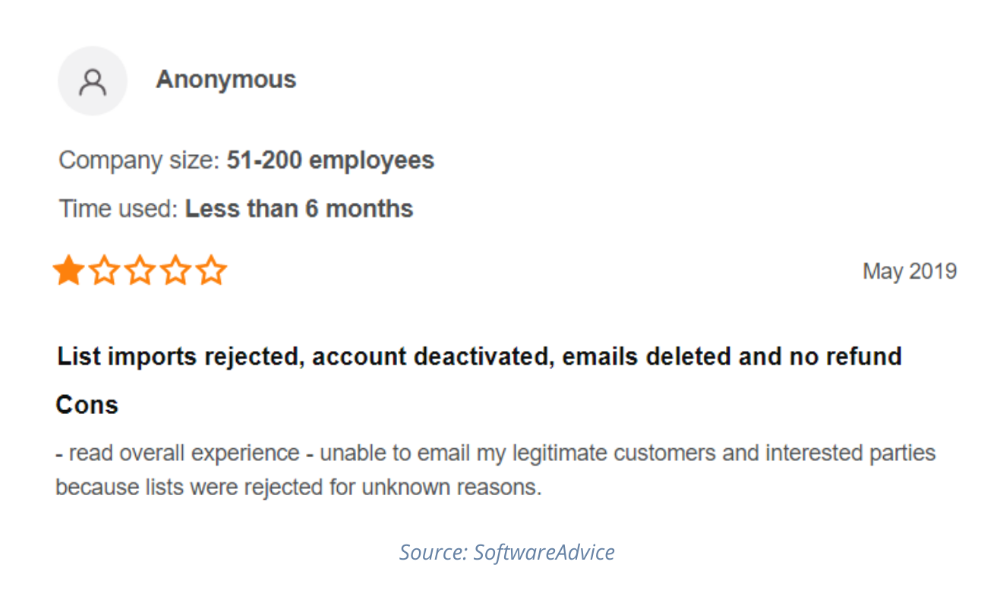Click the May 2019 review date
Screen dimensions: 1000x600
tap(909, 272)
